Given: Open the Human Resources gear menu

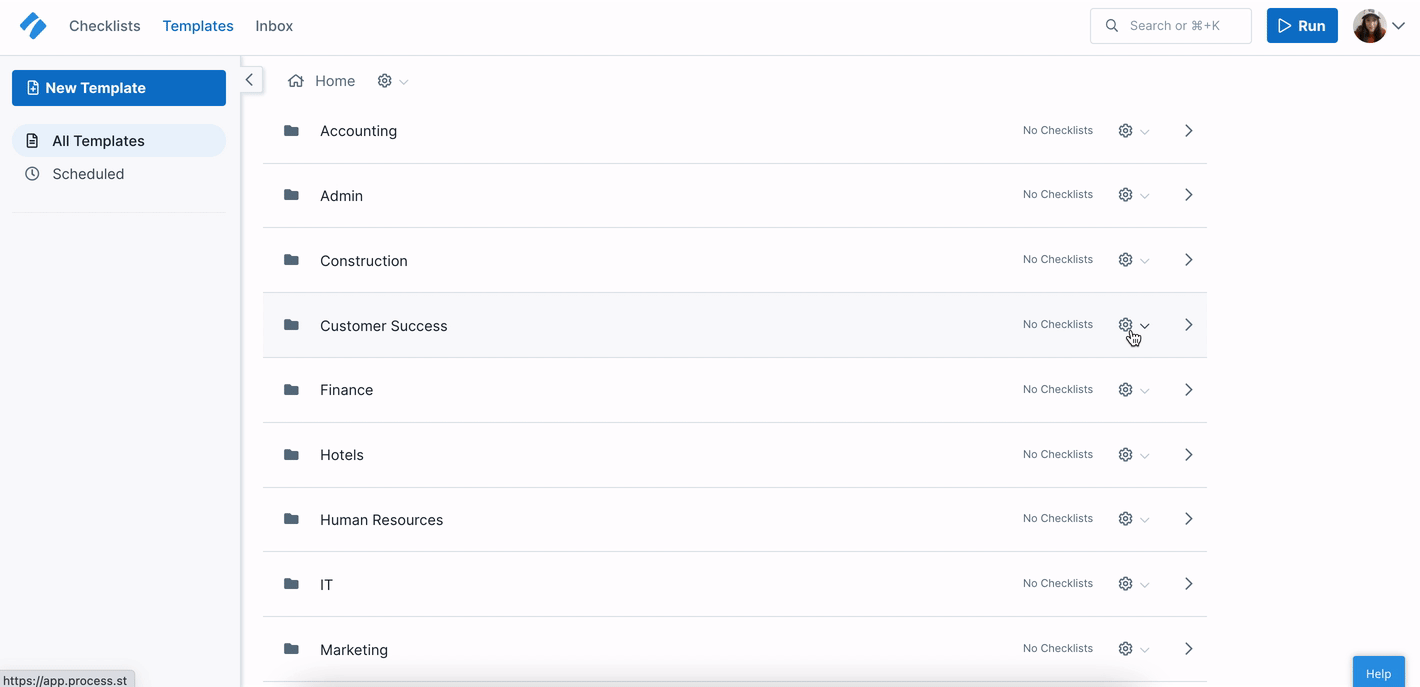Looking at the screenshot, I should point(1133,519).
